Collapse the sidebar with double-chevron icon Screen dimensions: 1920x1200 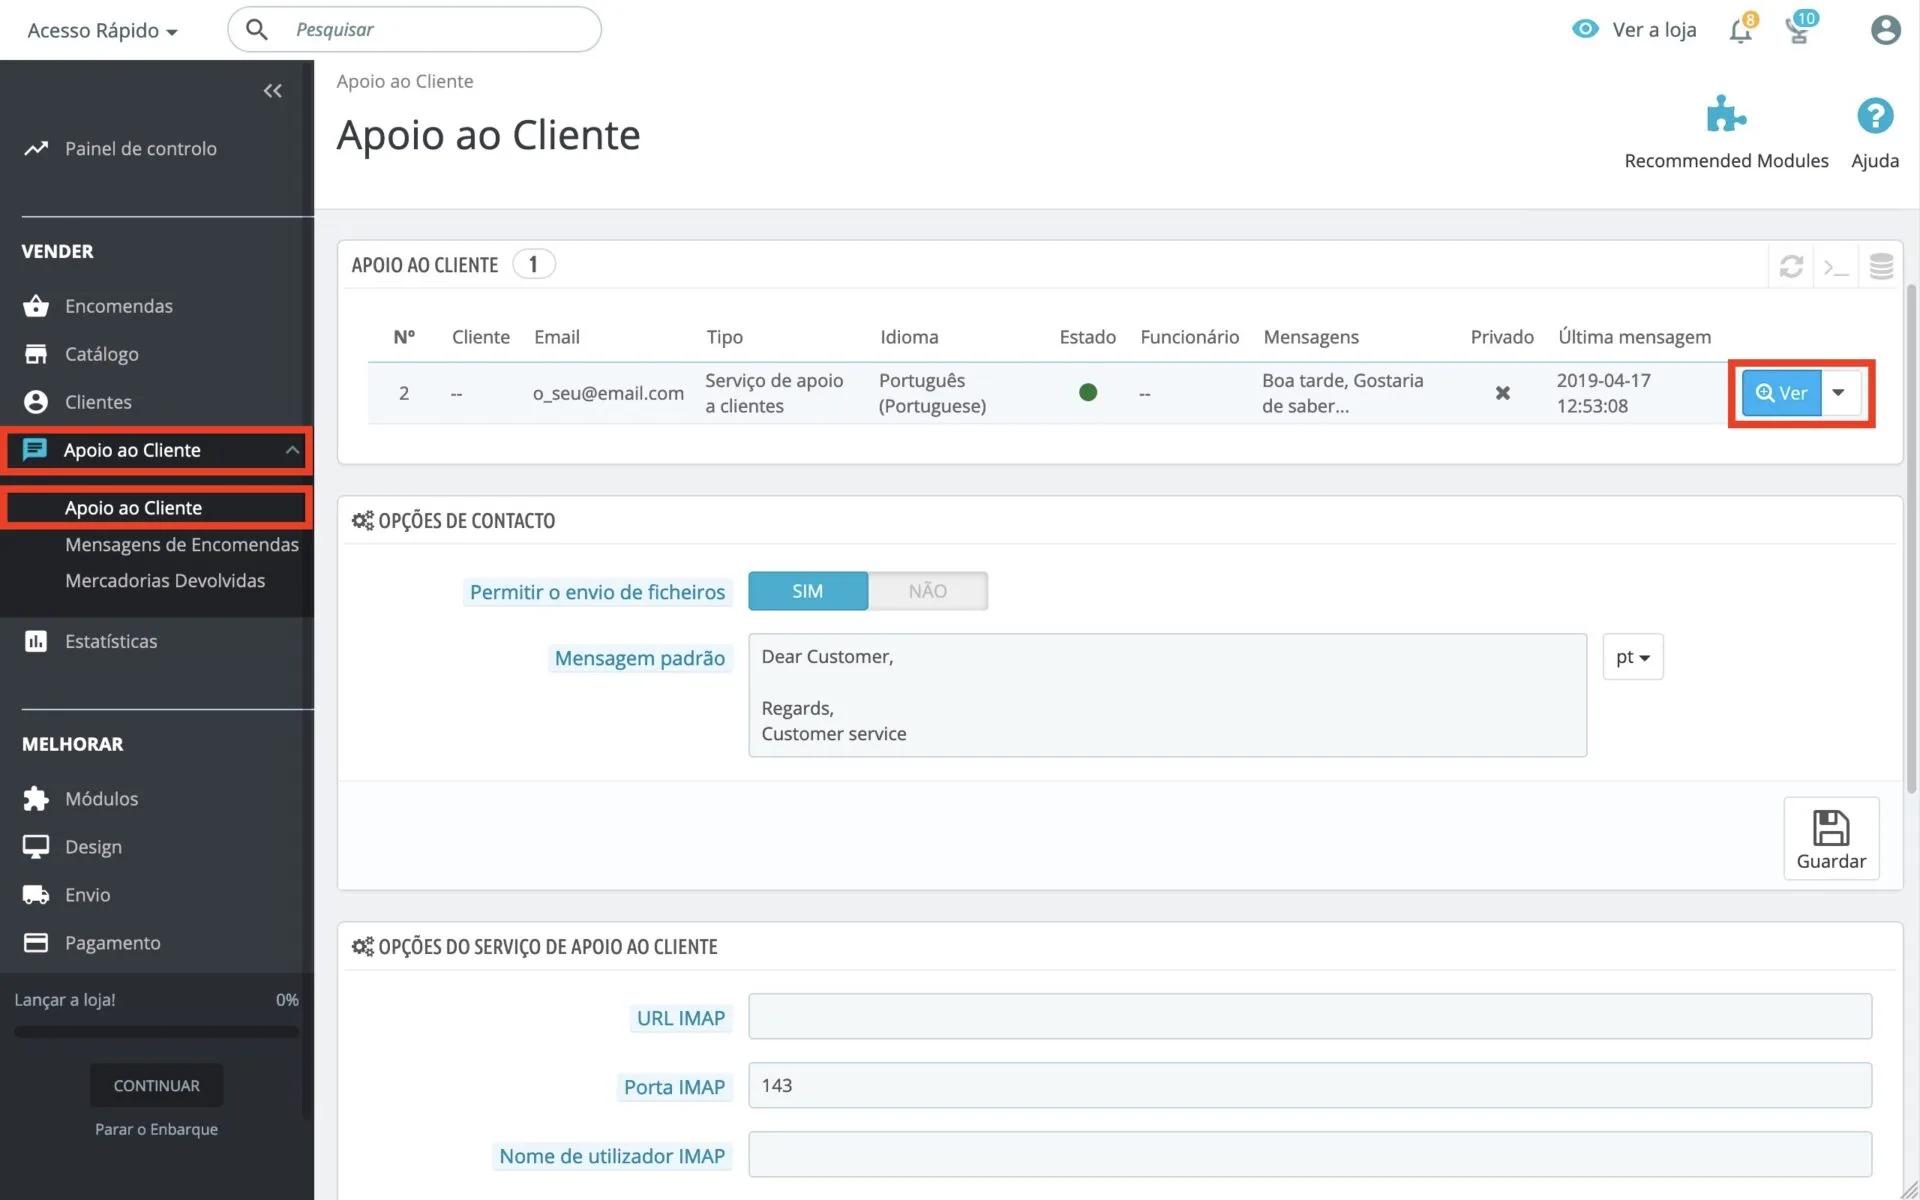pyautogui.click(x=272, y=91)
